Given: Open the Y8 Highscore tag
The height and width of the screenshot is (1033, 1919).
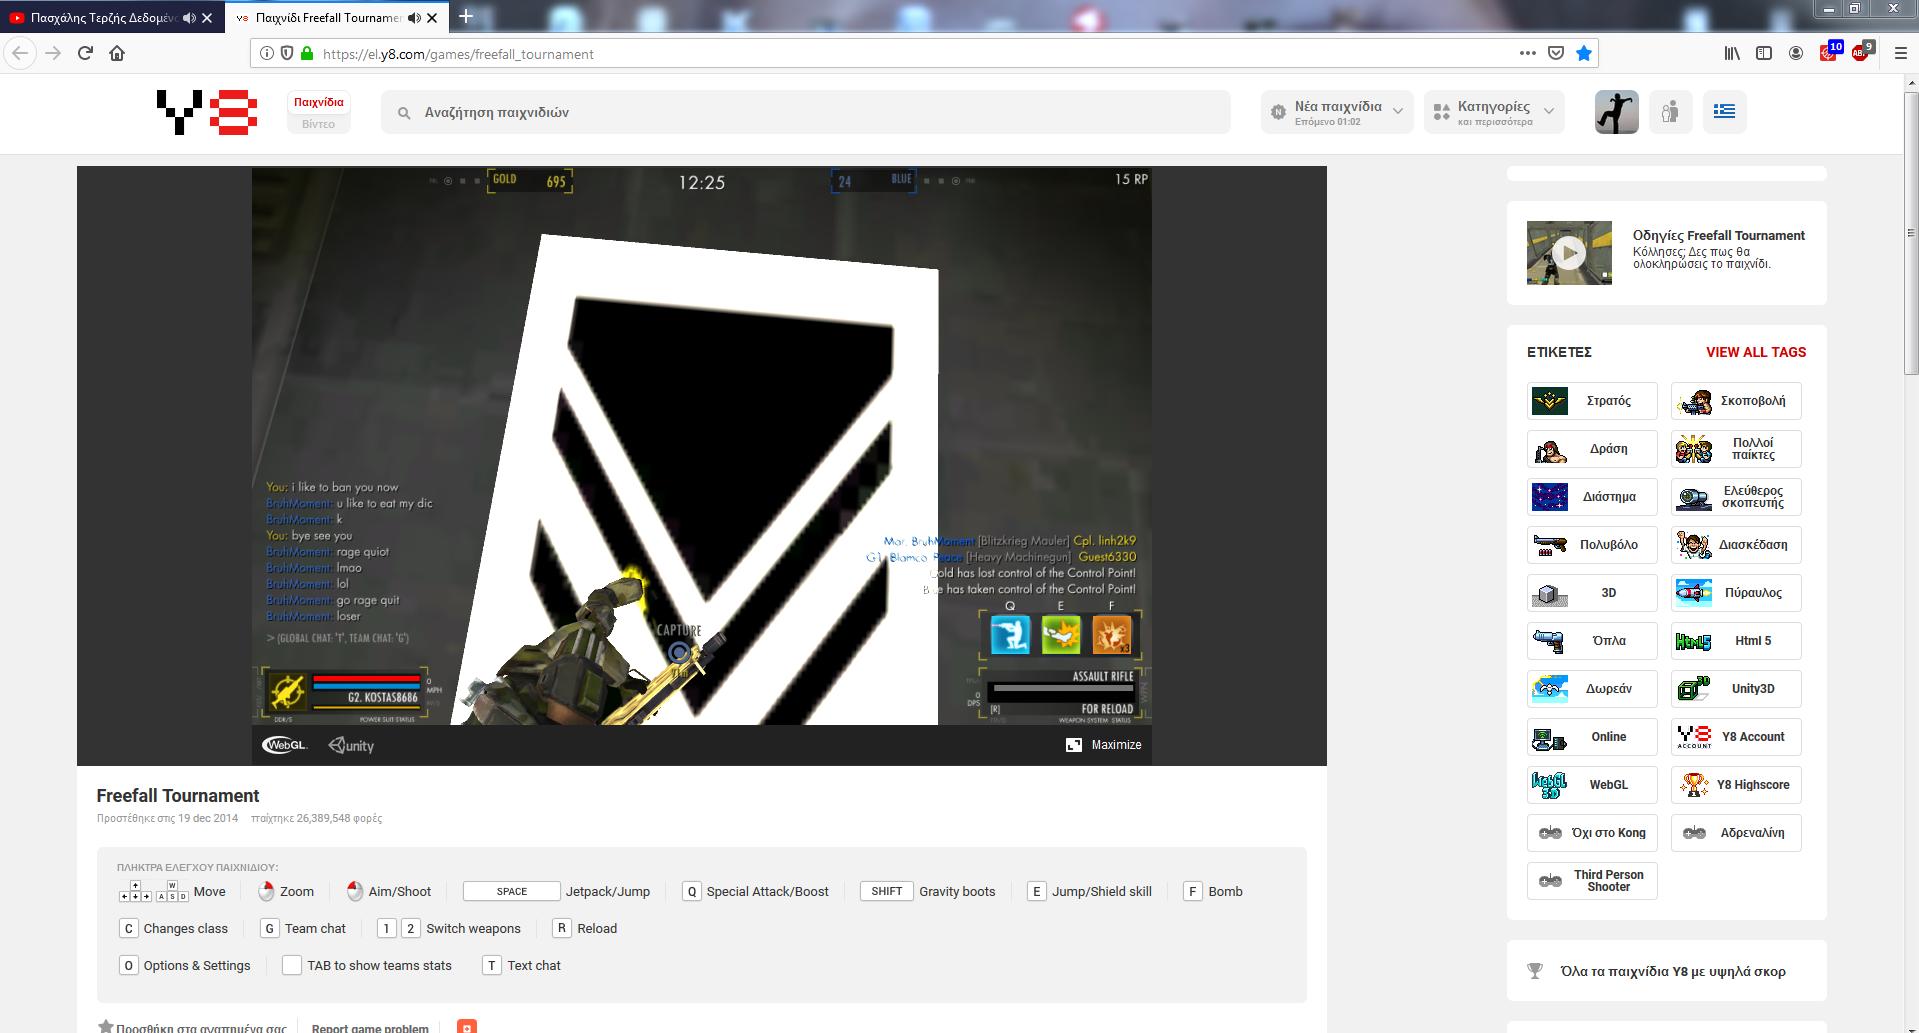Looking at the screenshot, I should pos(1736,785).
